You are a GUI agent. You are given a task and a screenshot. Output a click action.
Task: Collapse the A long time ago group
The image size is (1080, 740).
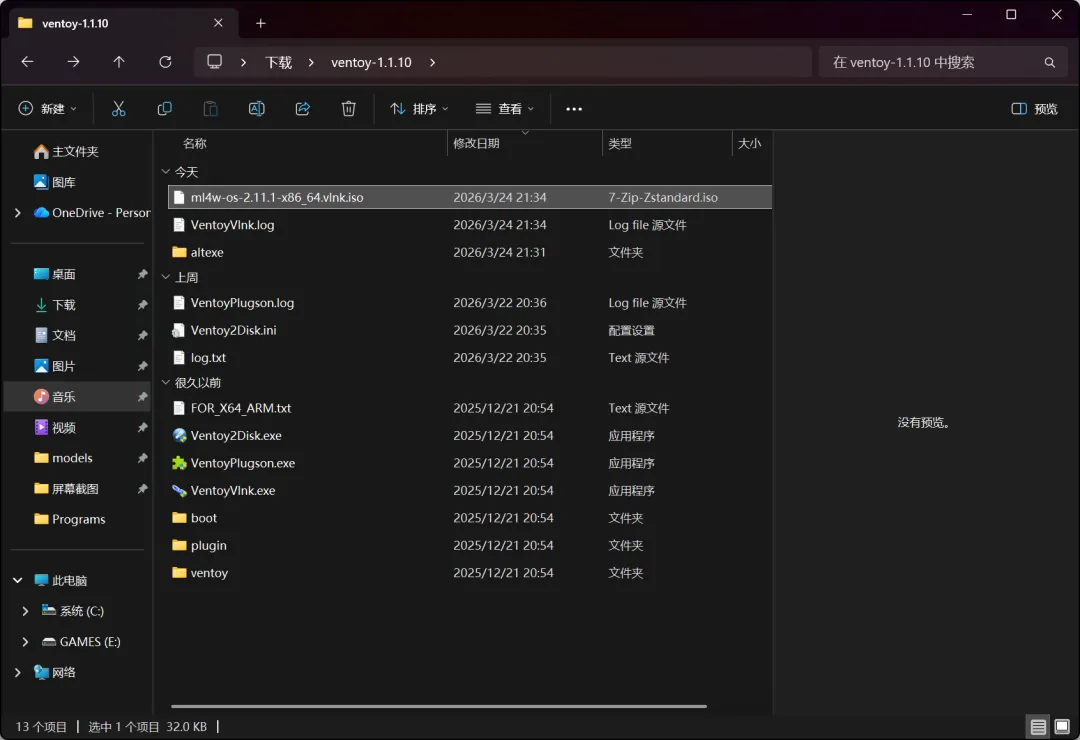[x=165, y=382]
